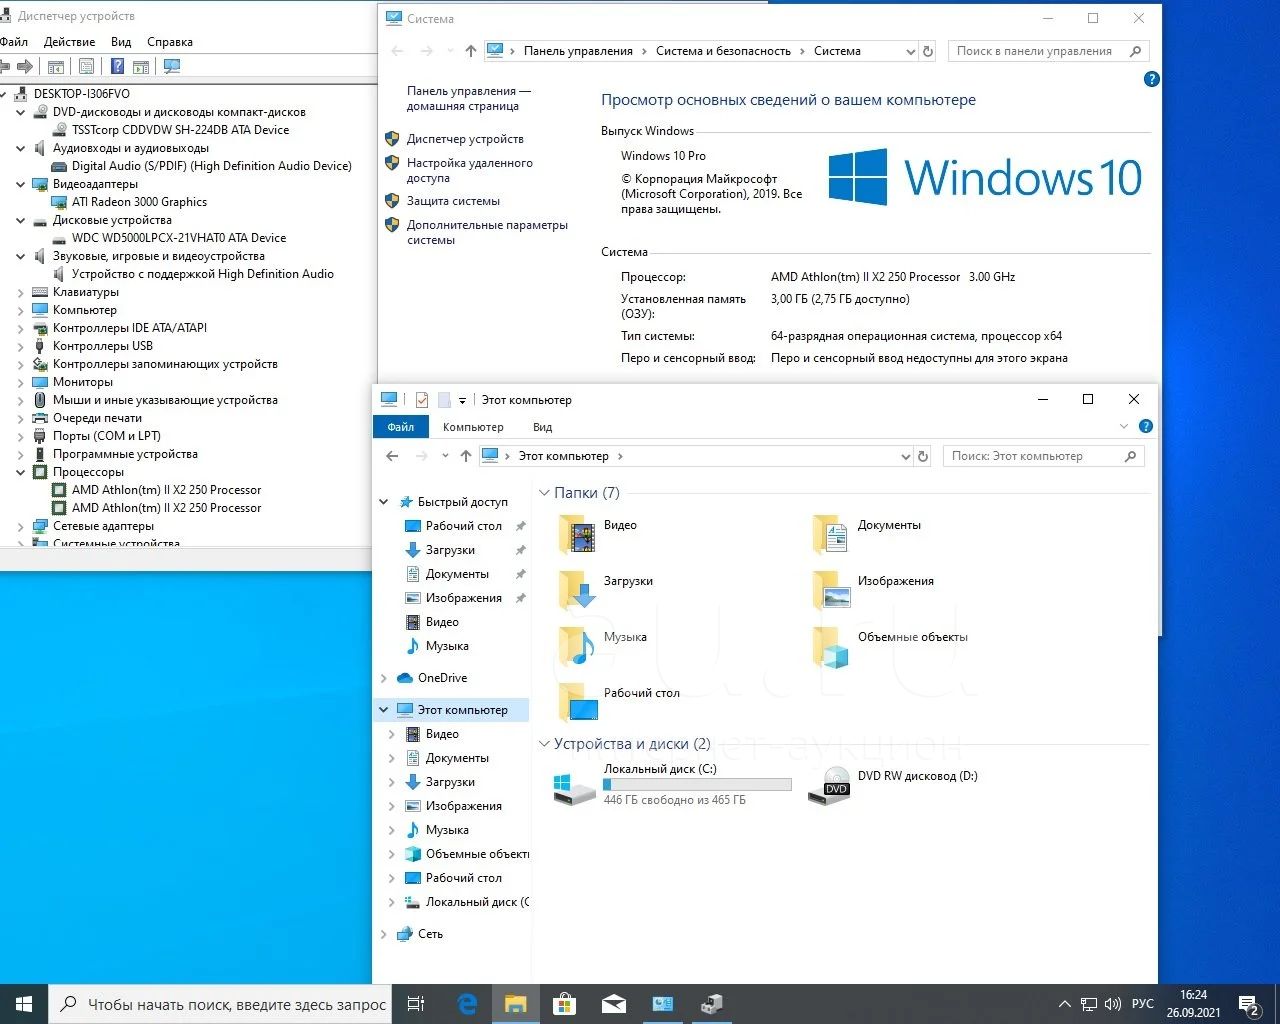Open the Вид tab in Explorer ribbon
Image resolution: width=1280 pixels, height=1024 pixels.
[x=542, y=427]
